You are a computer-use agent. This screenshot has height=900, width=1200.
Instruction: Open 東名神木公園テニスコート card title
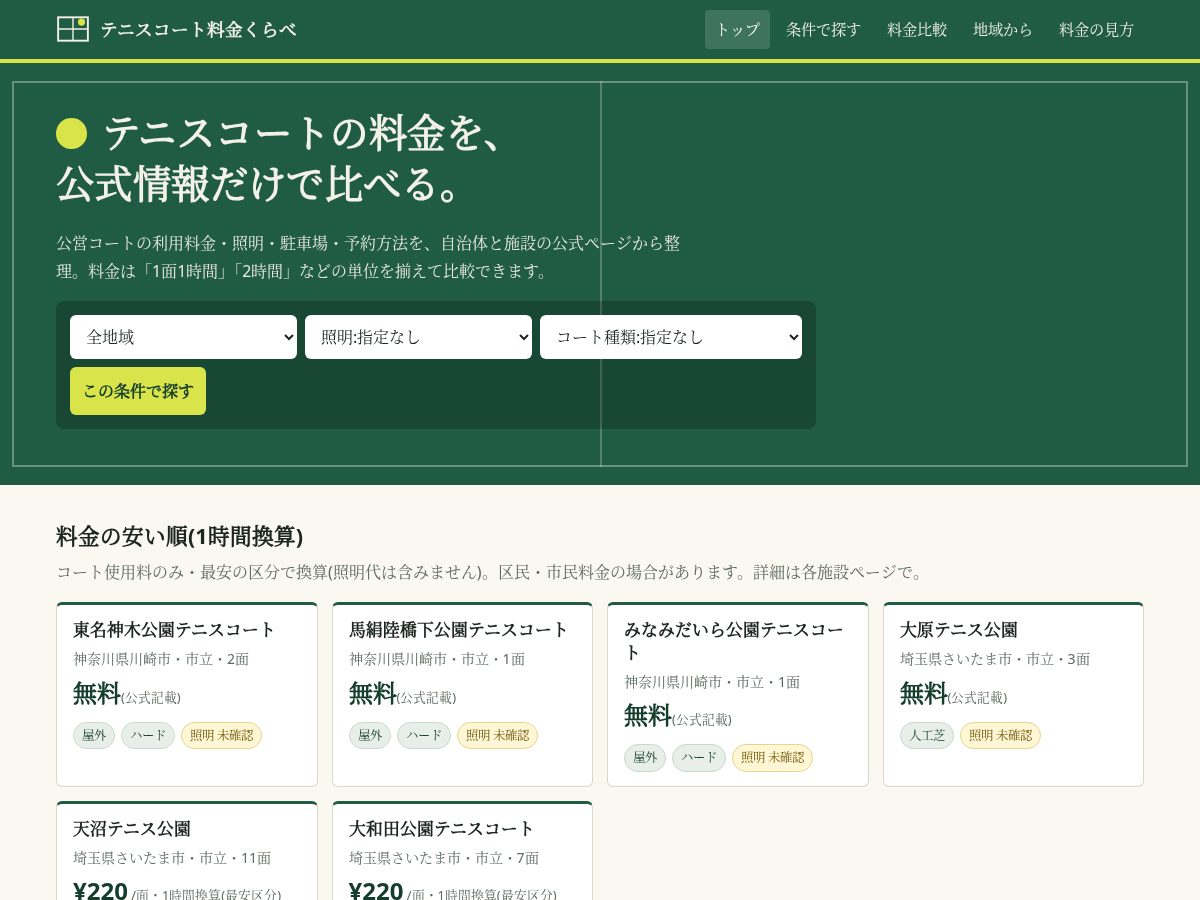click(x=174, y=630)
